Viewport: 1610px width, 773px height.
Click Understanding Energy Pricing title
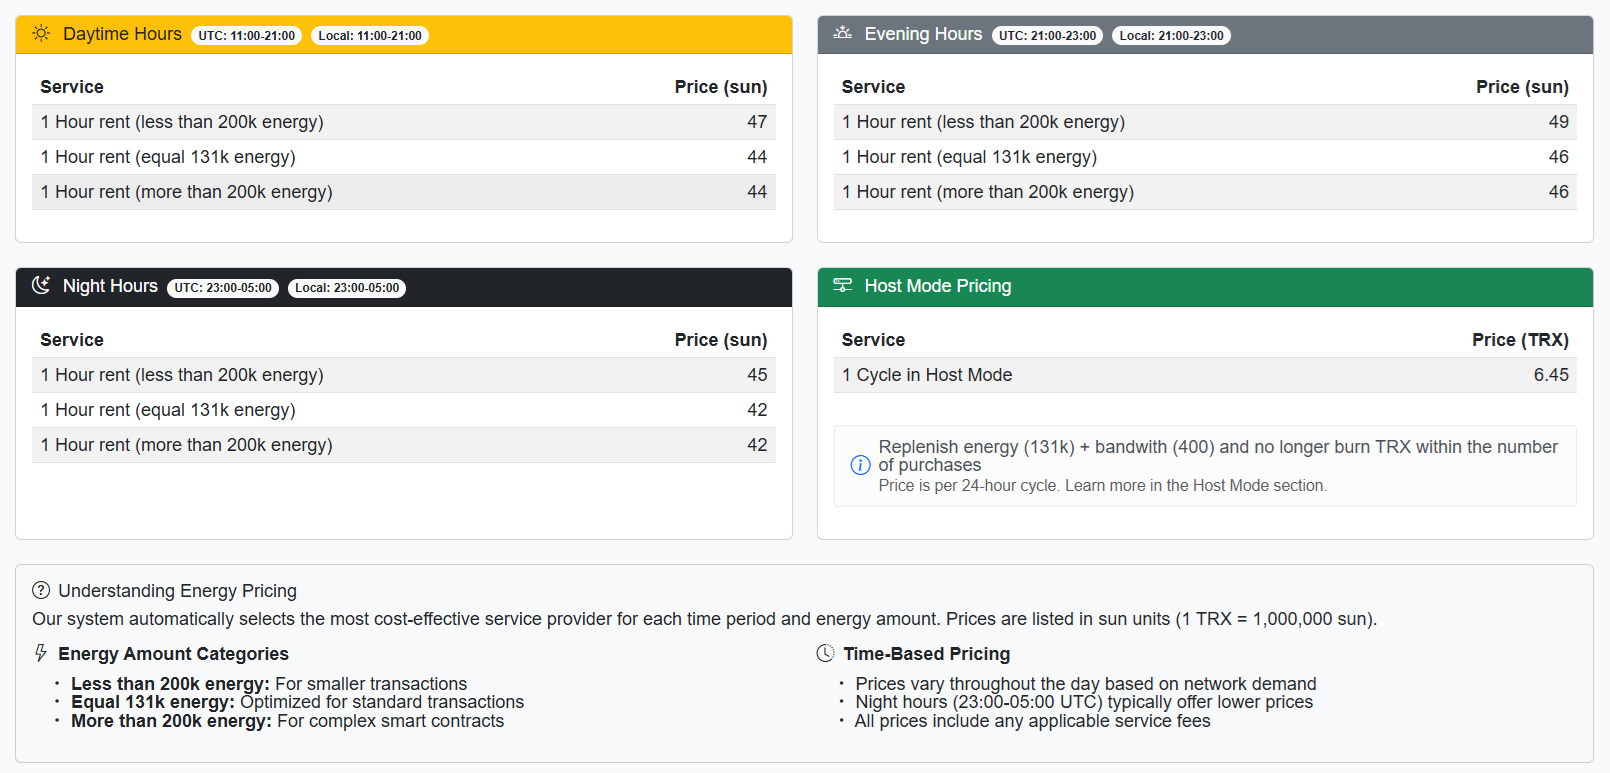(177, 591)
